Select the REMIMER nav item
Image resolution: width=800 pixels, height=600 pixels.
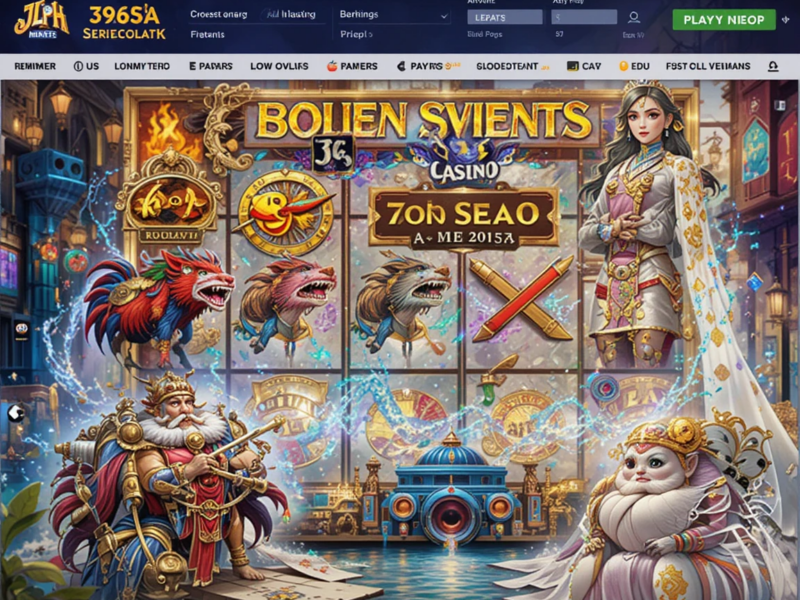35,66
